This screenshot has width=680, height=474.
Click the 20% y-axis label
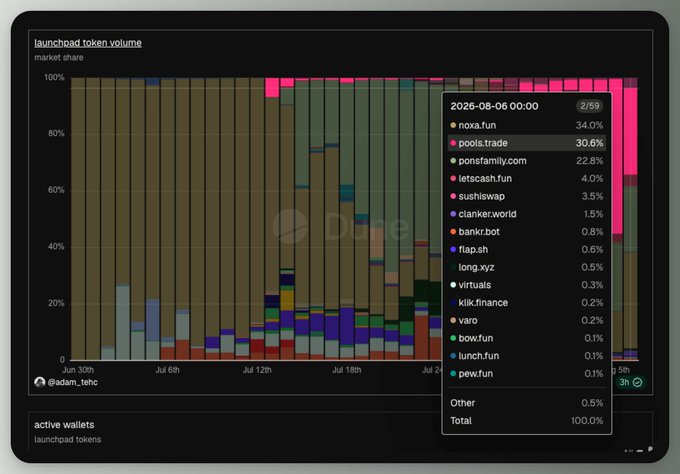point(56,303)
